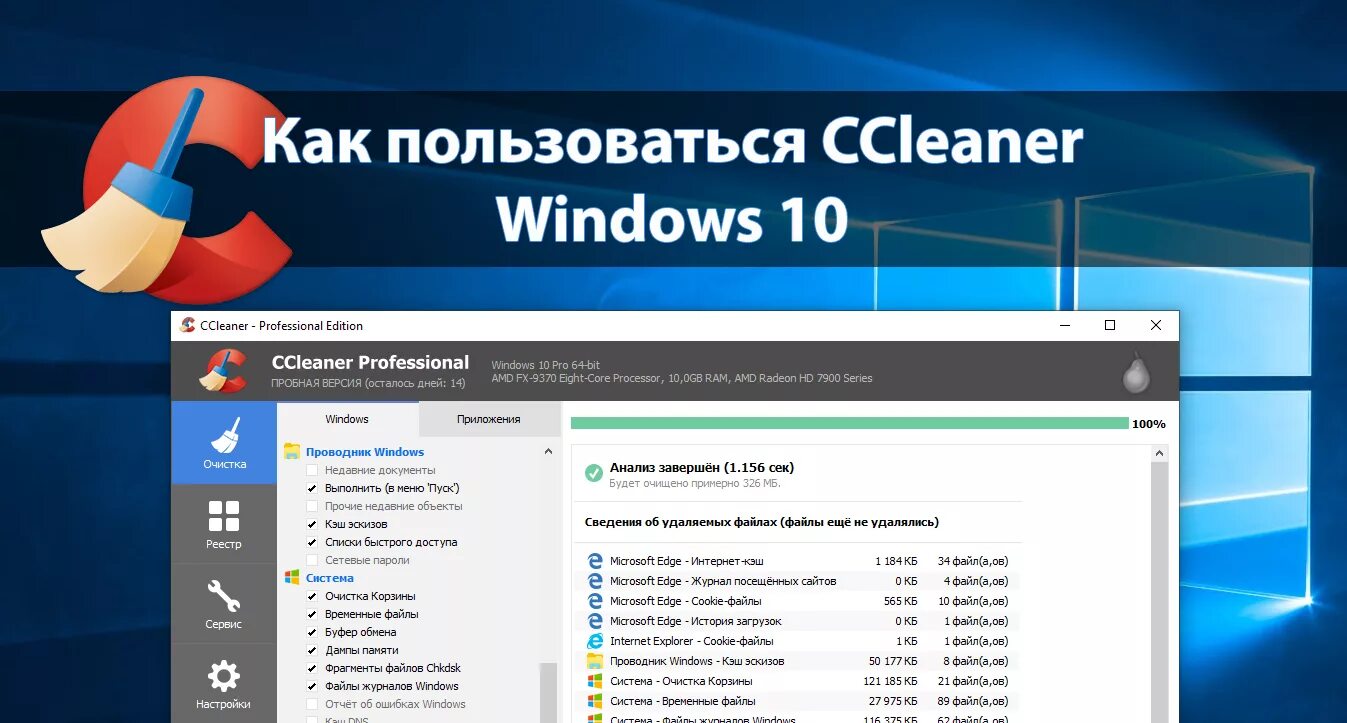Collapse the Проводник Windows group chevron
The height and width of the screenshot is (723, 1347).
pyautogui.click(x=548, y=452)
